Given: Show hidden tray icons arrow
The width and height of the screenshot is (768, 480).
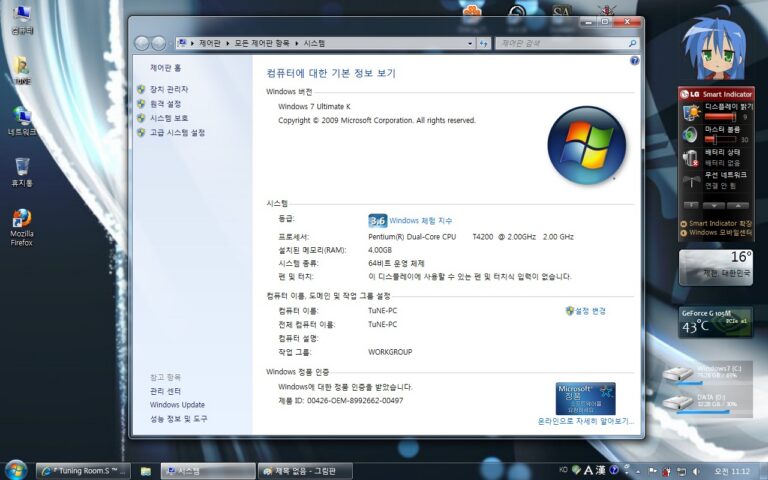Looking at the screenshot, I should pyautogui.click(x=638, y=472).
